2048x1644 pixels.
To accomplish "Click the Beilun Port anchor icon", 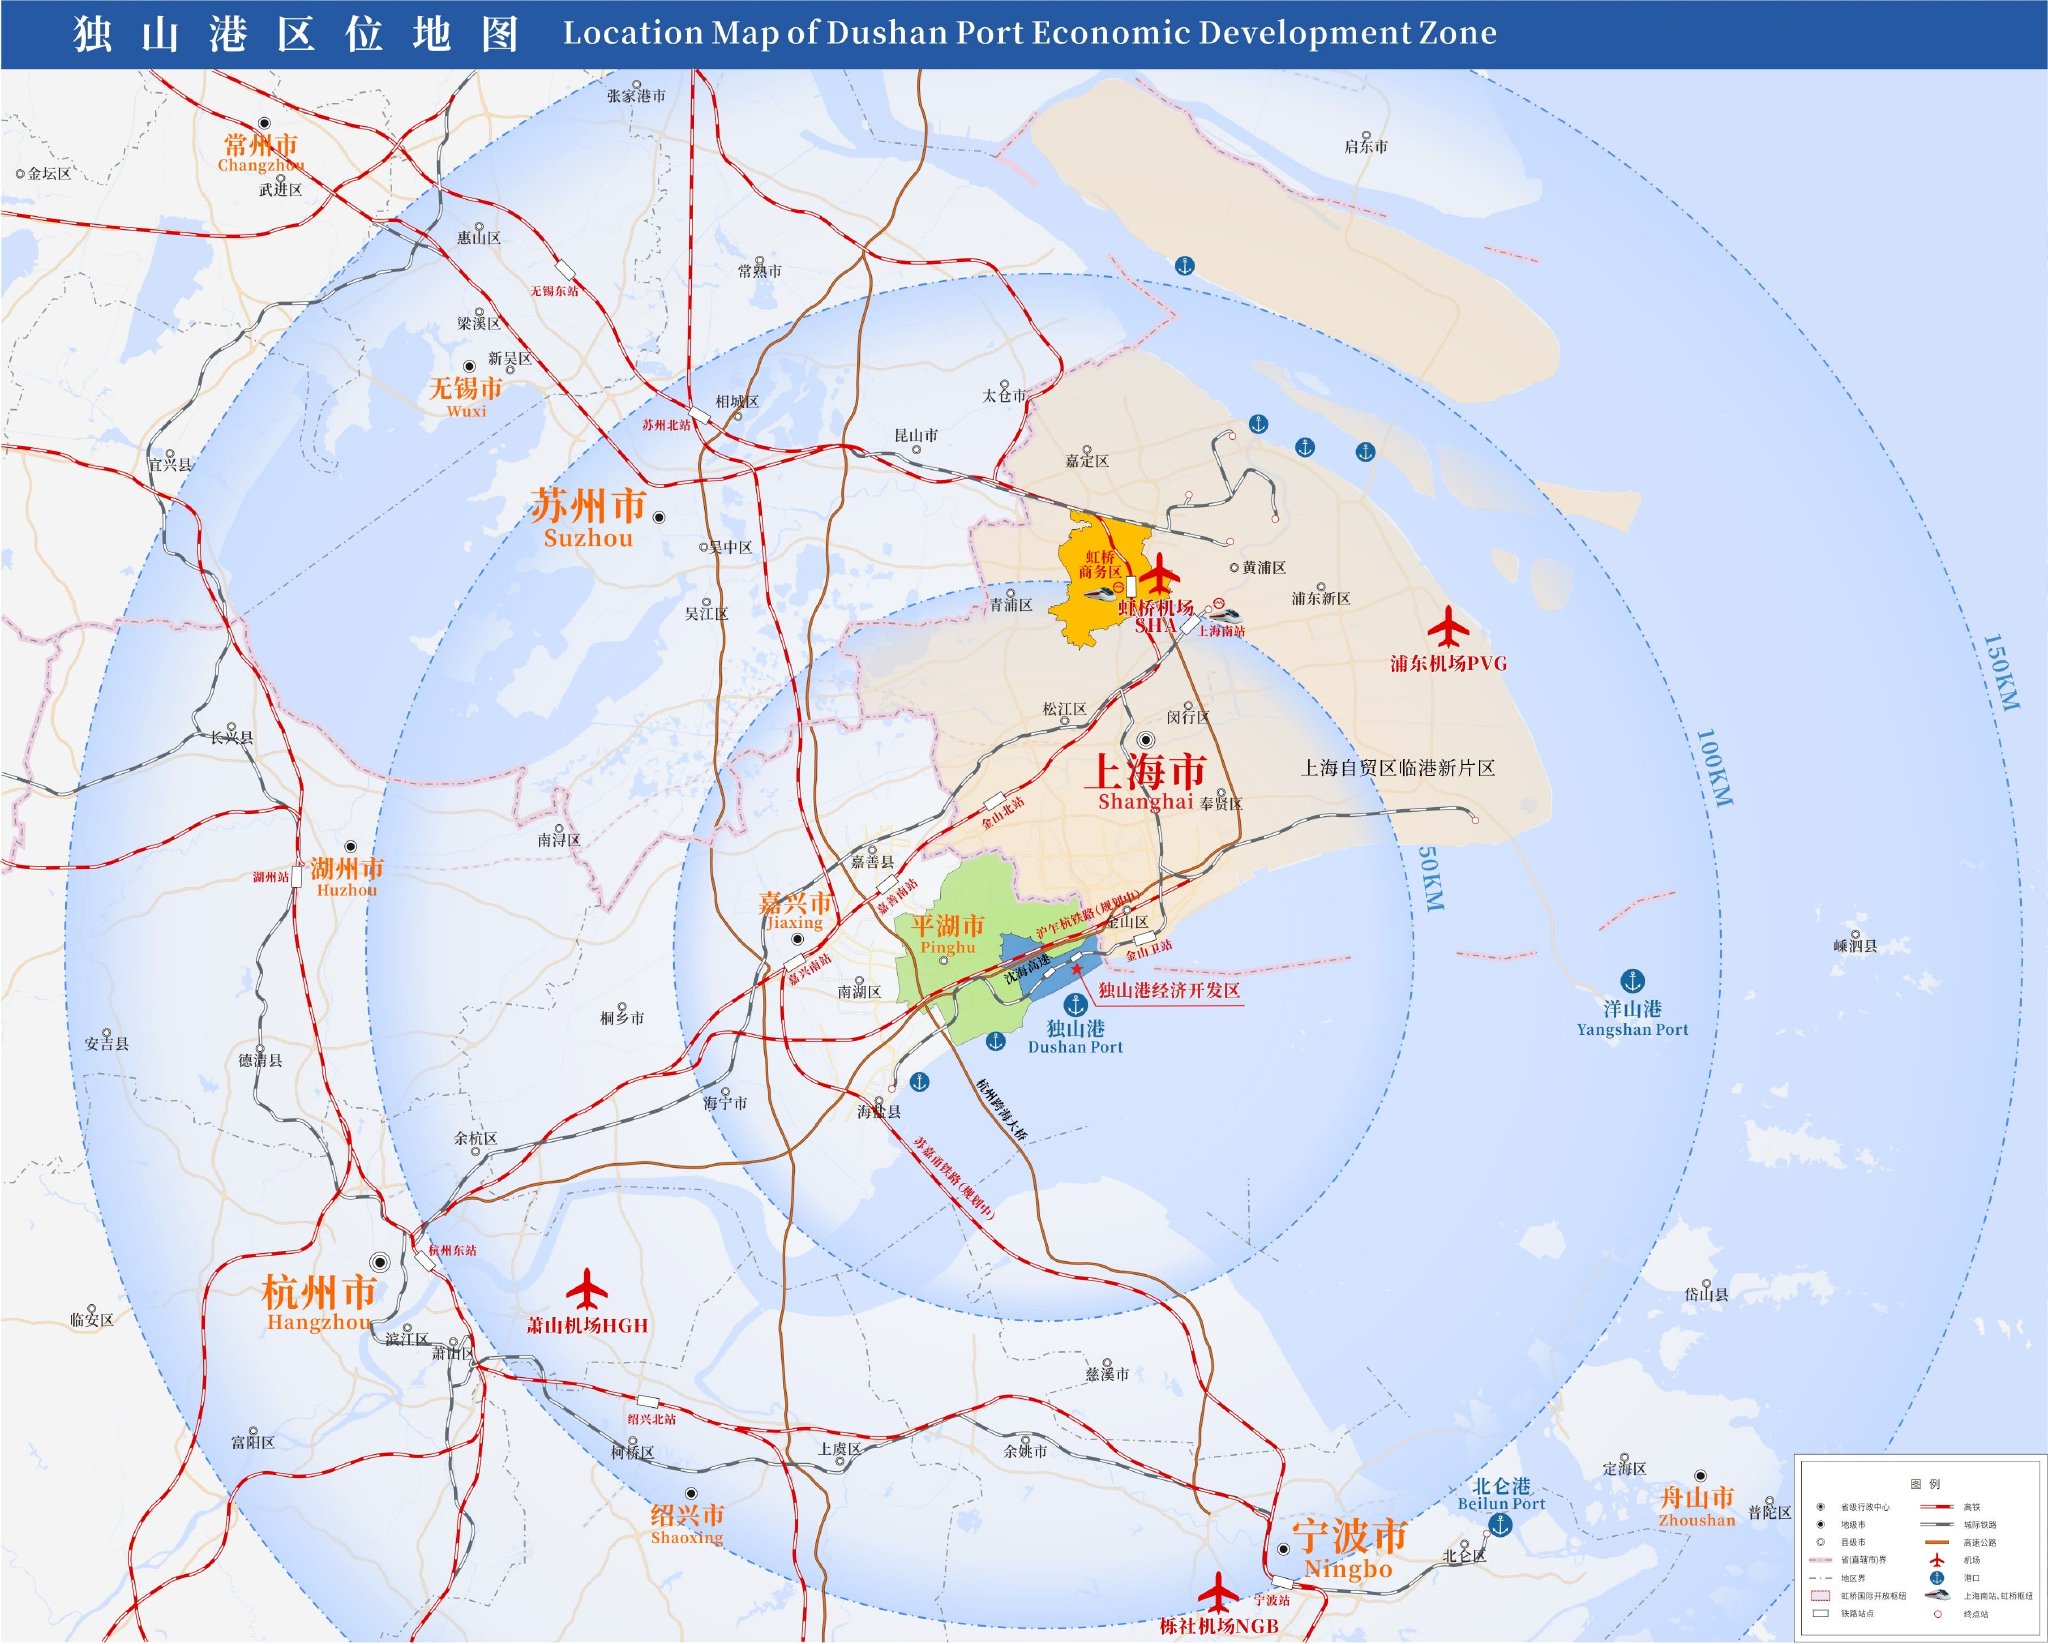I will click(1500, 1525).
